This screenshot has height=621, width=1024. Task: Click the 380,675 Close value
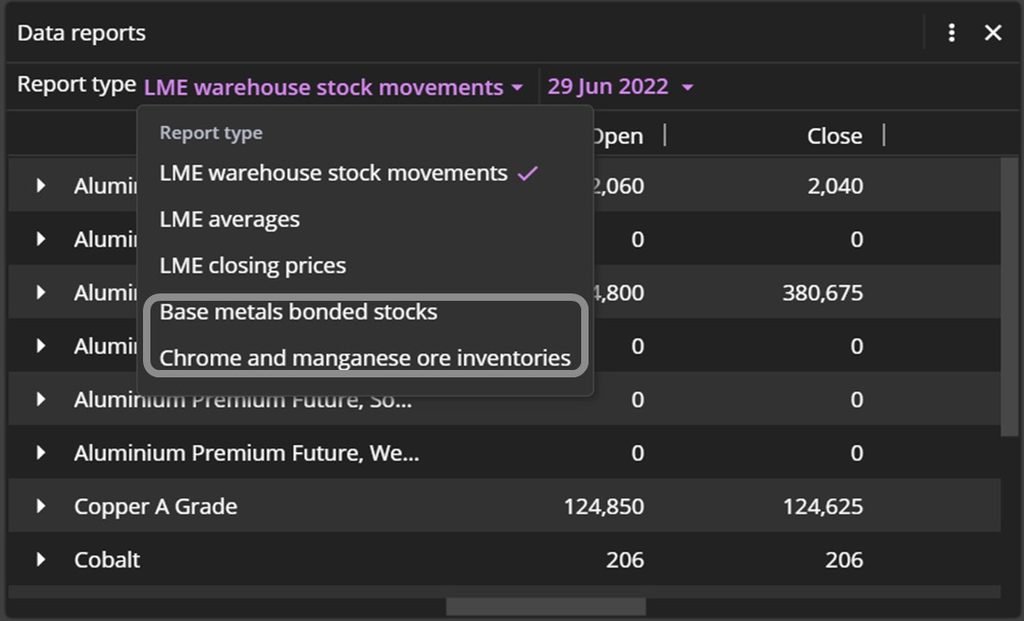click(x=823, y=293)
